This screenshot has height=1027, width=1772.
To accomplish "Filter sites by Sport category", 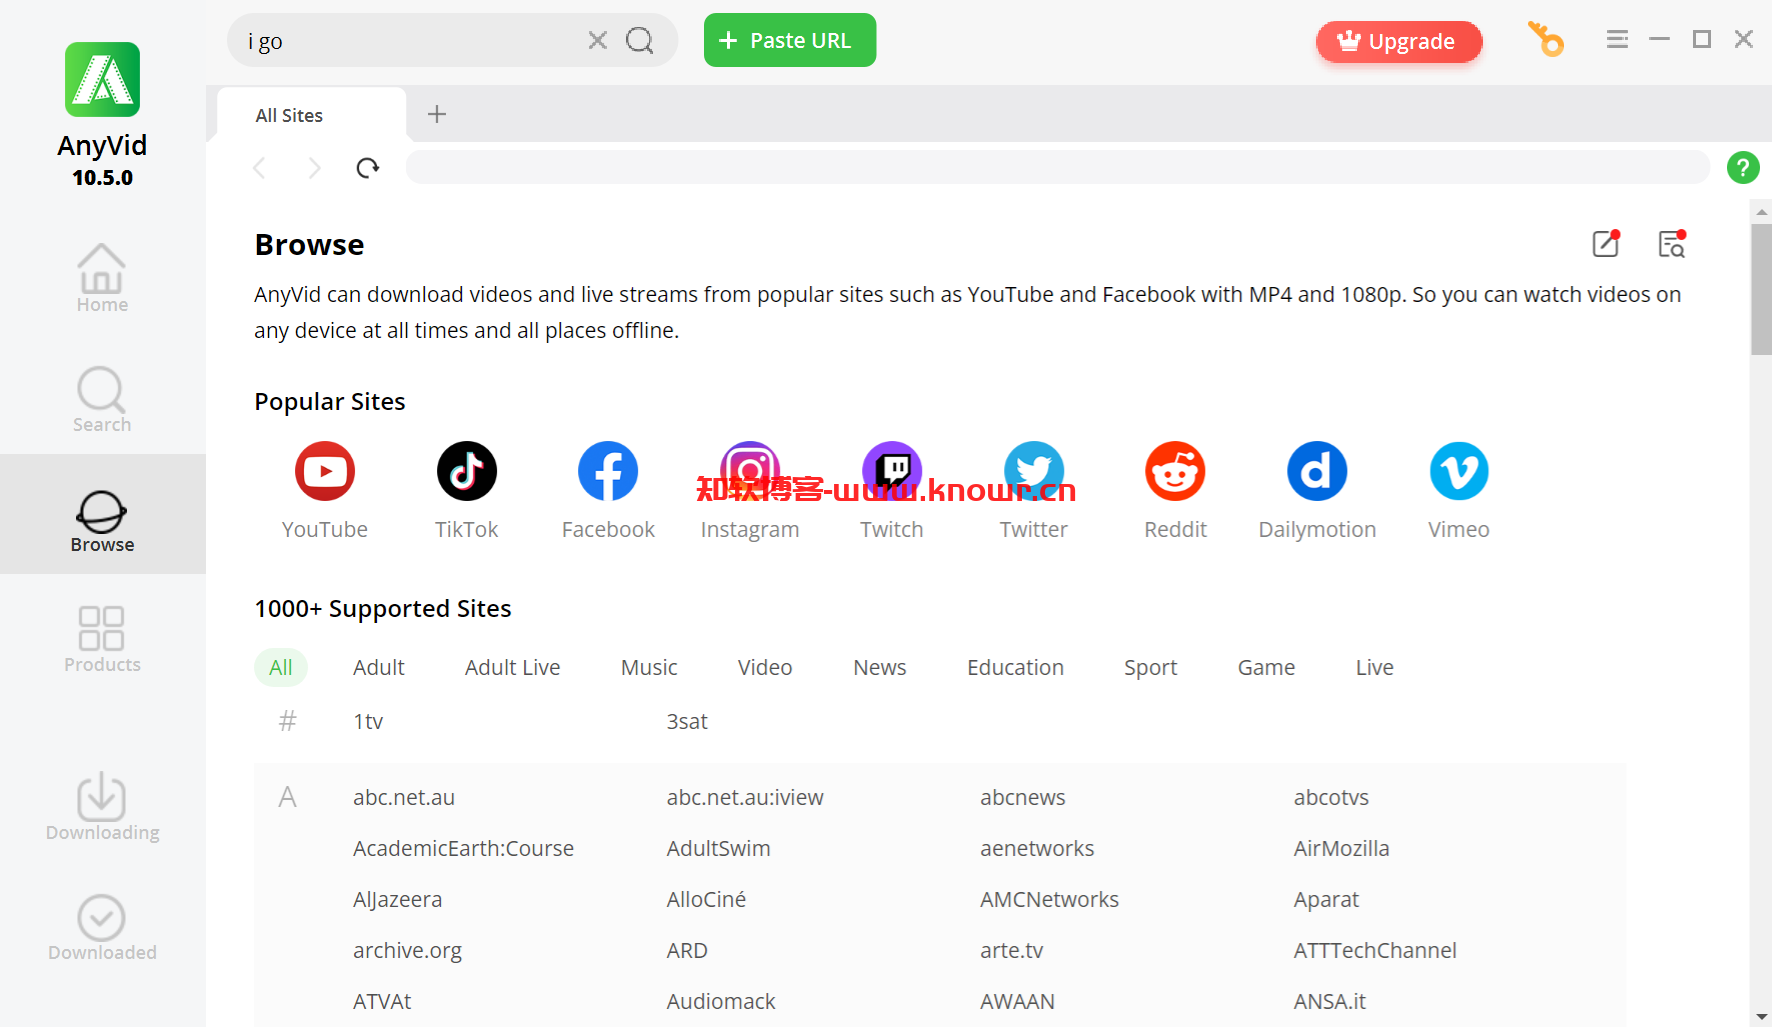I will click(1151, 667).
